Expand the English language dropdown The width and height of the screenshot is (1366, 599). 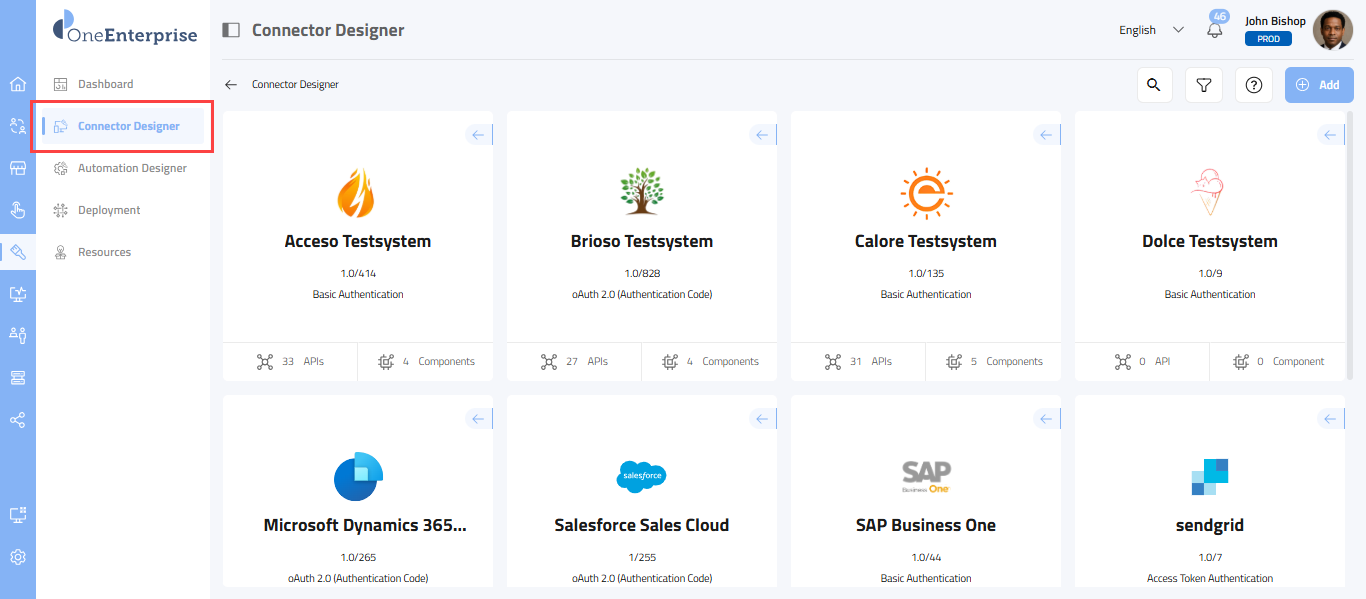(1151, 30)
